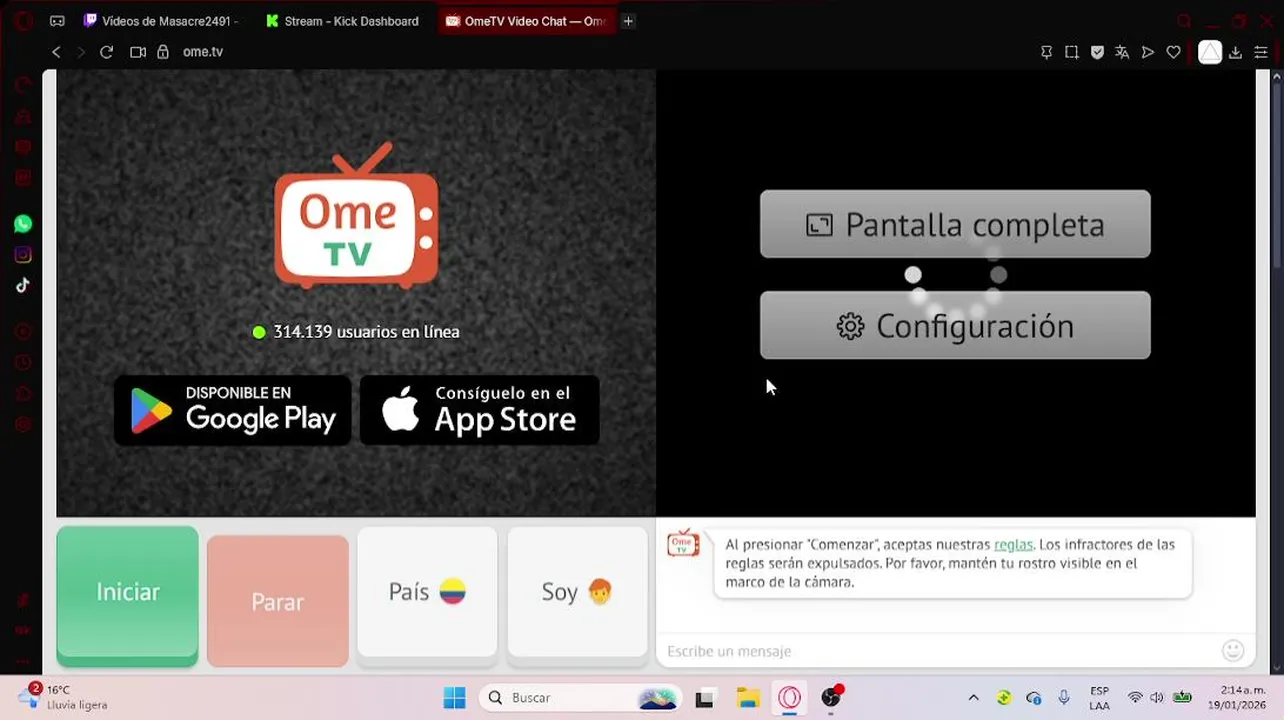Viewport: 1284px width, 720px height.
Task: Switch to Videos de Masacre2491 tab
Action: pyautogui.click(x=160, y=21)
